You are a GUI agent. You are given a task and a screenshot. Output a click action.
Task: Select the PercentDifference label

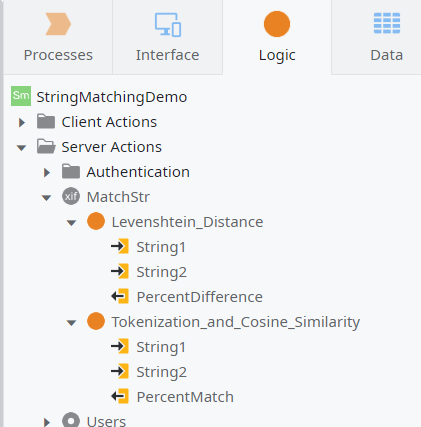[200, 297]
